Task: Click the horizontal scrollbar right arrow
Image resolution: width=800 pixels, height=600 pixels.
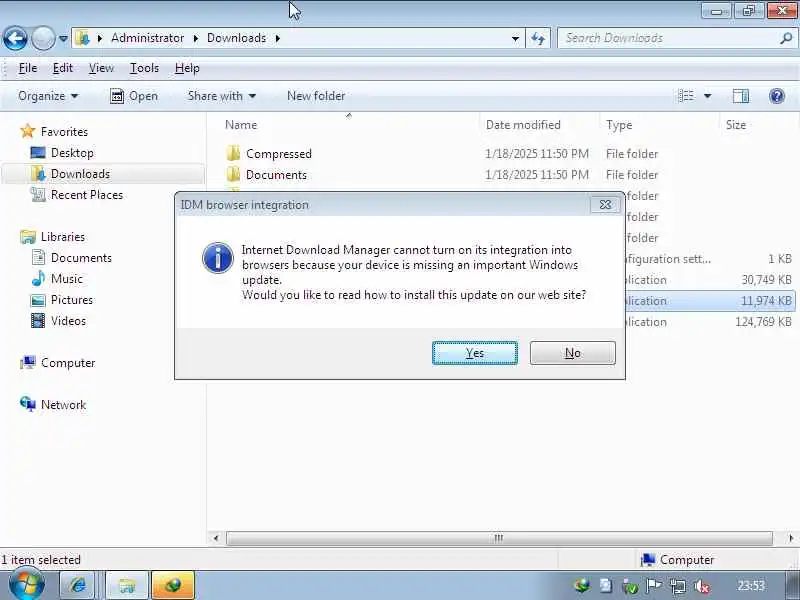Action: 791,538
